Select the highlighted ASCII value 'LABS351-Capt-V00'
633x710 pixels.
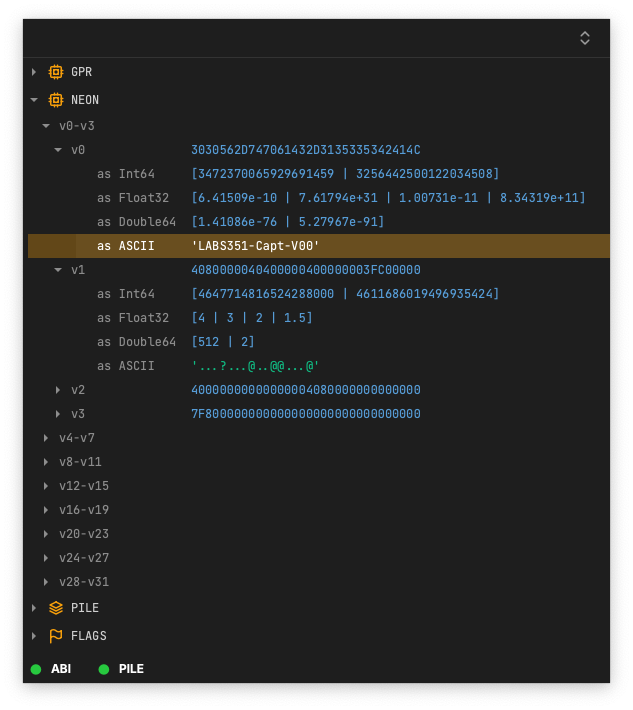click(x=255, y=246)
